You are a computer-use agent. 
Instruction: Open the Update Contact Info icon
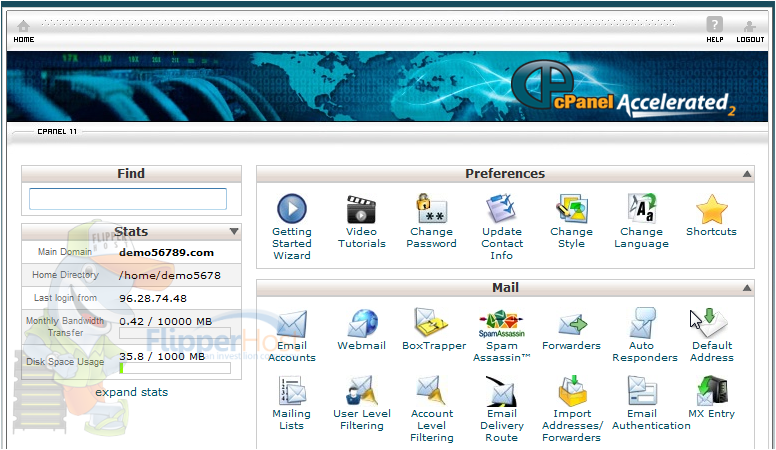tap(501, 208)
